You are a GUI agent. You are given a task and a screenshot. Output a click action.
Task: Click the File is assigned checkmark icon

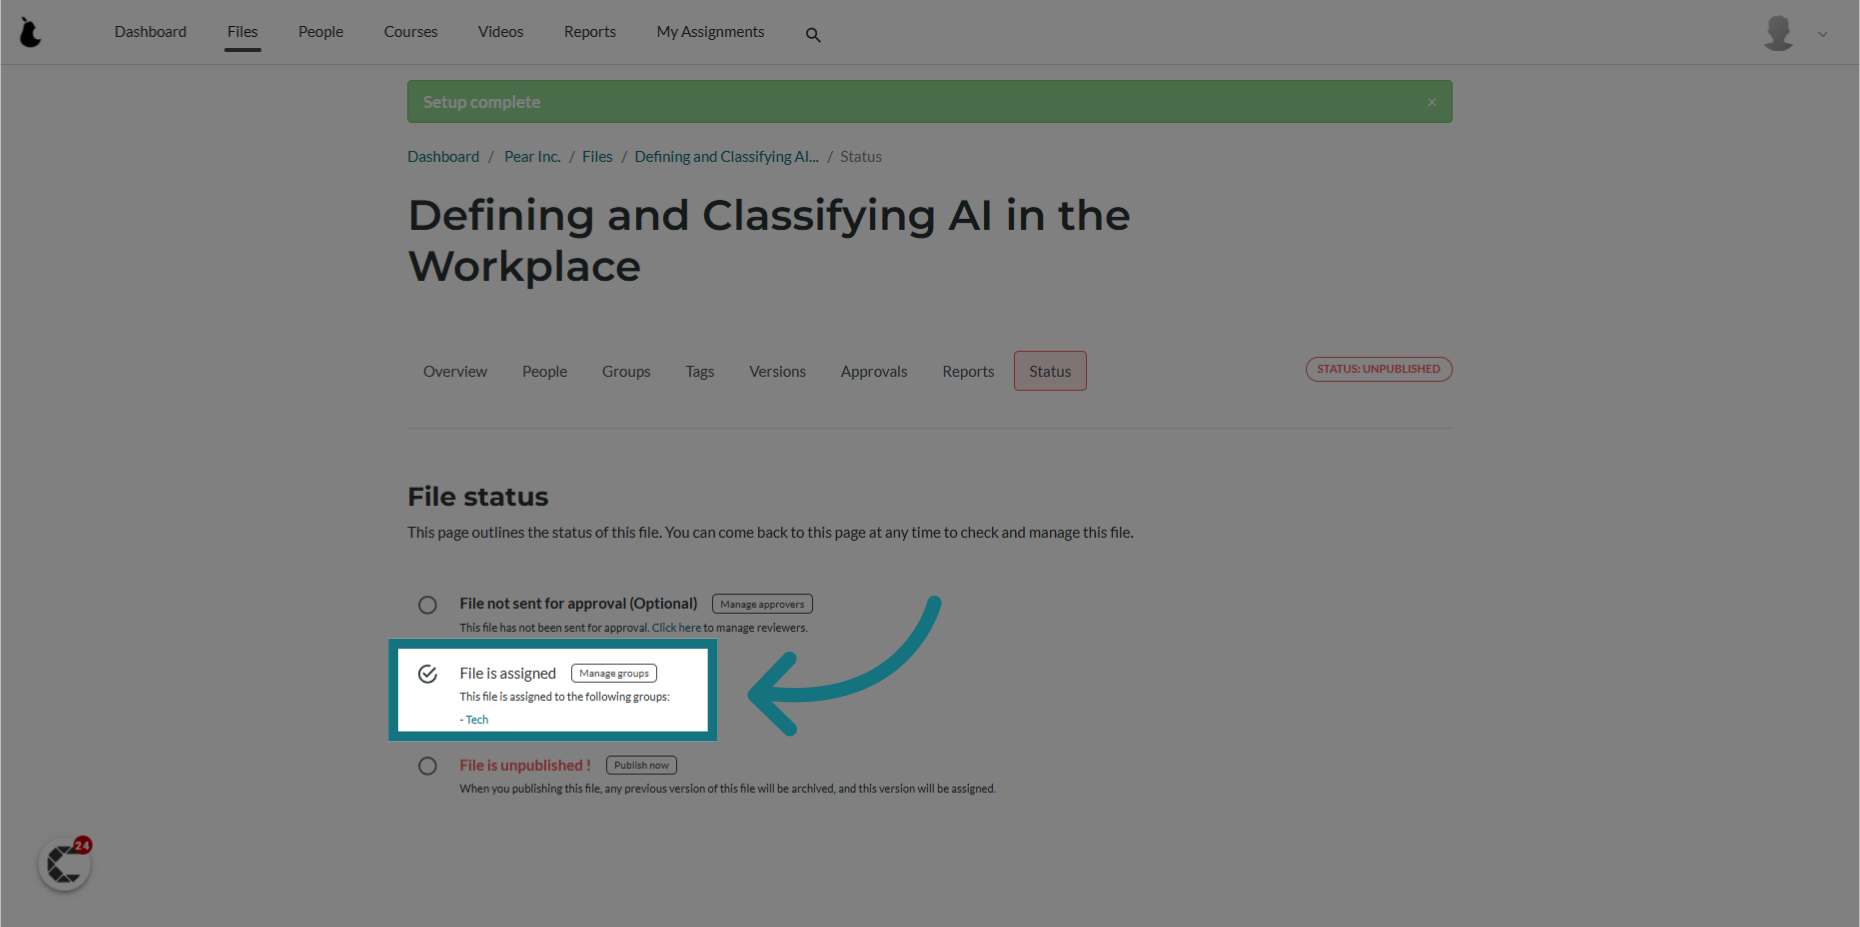coord(427,674)
